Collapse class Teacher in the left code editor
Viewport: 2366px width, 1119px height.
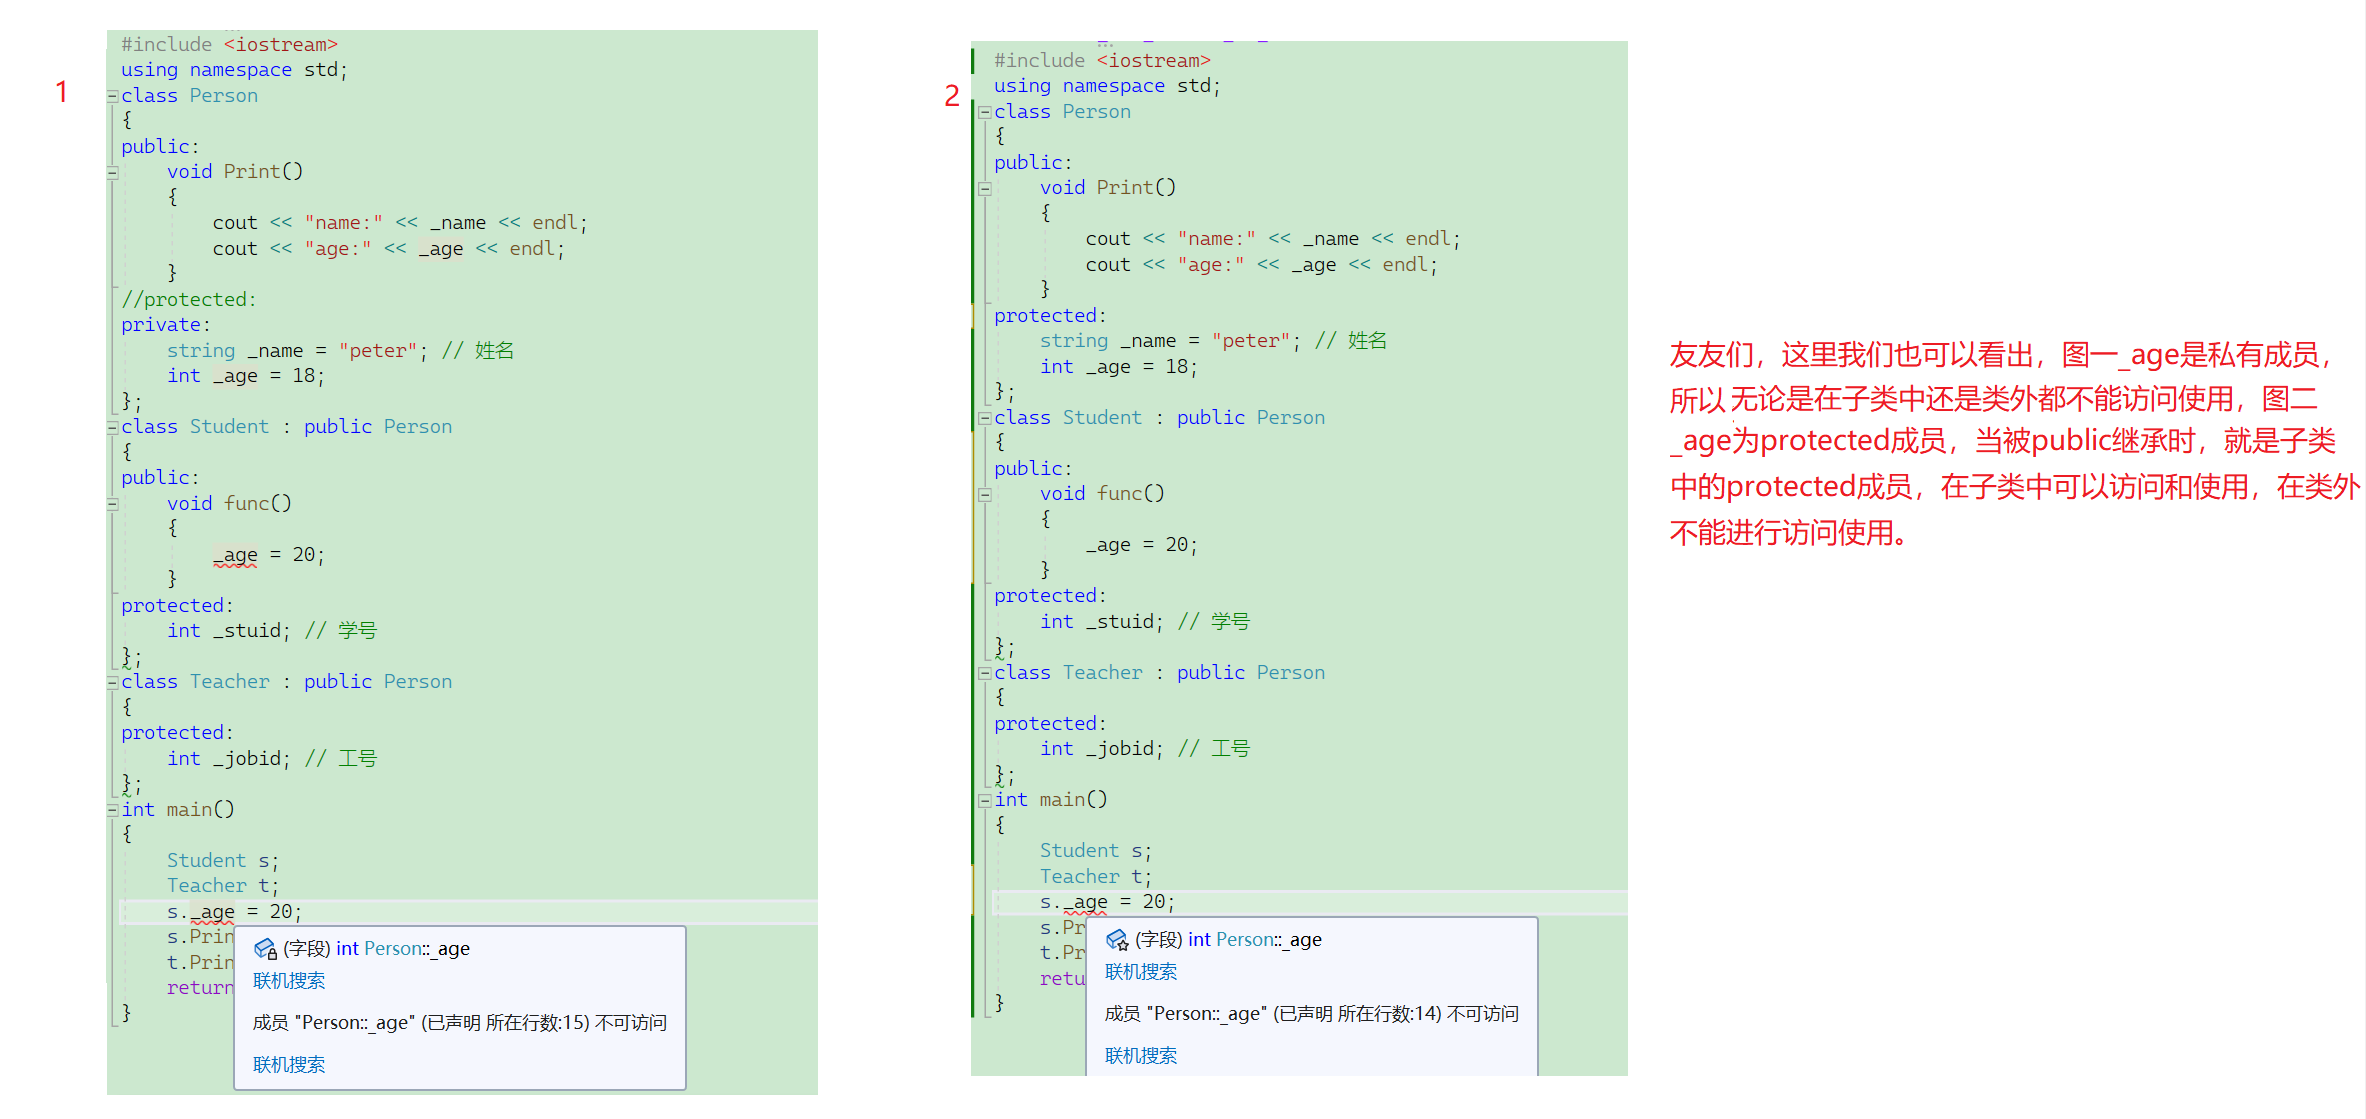tap(113, 683)
